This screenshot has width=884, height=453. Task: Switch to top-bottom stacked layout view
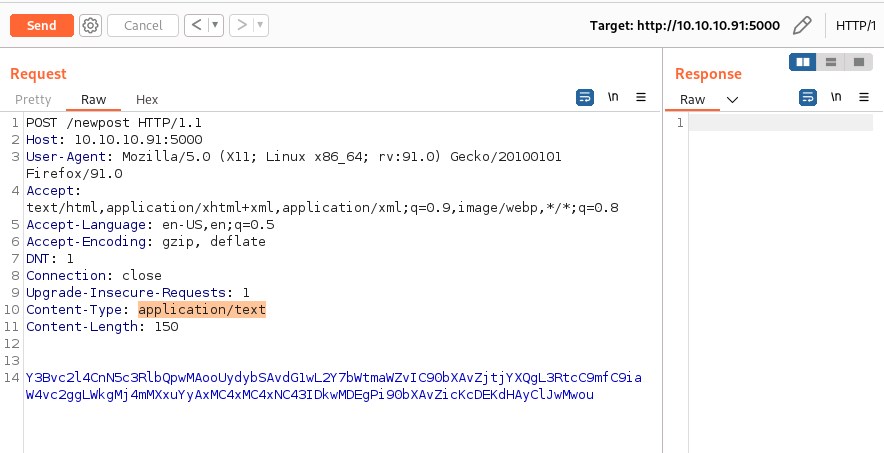830,62
